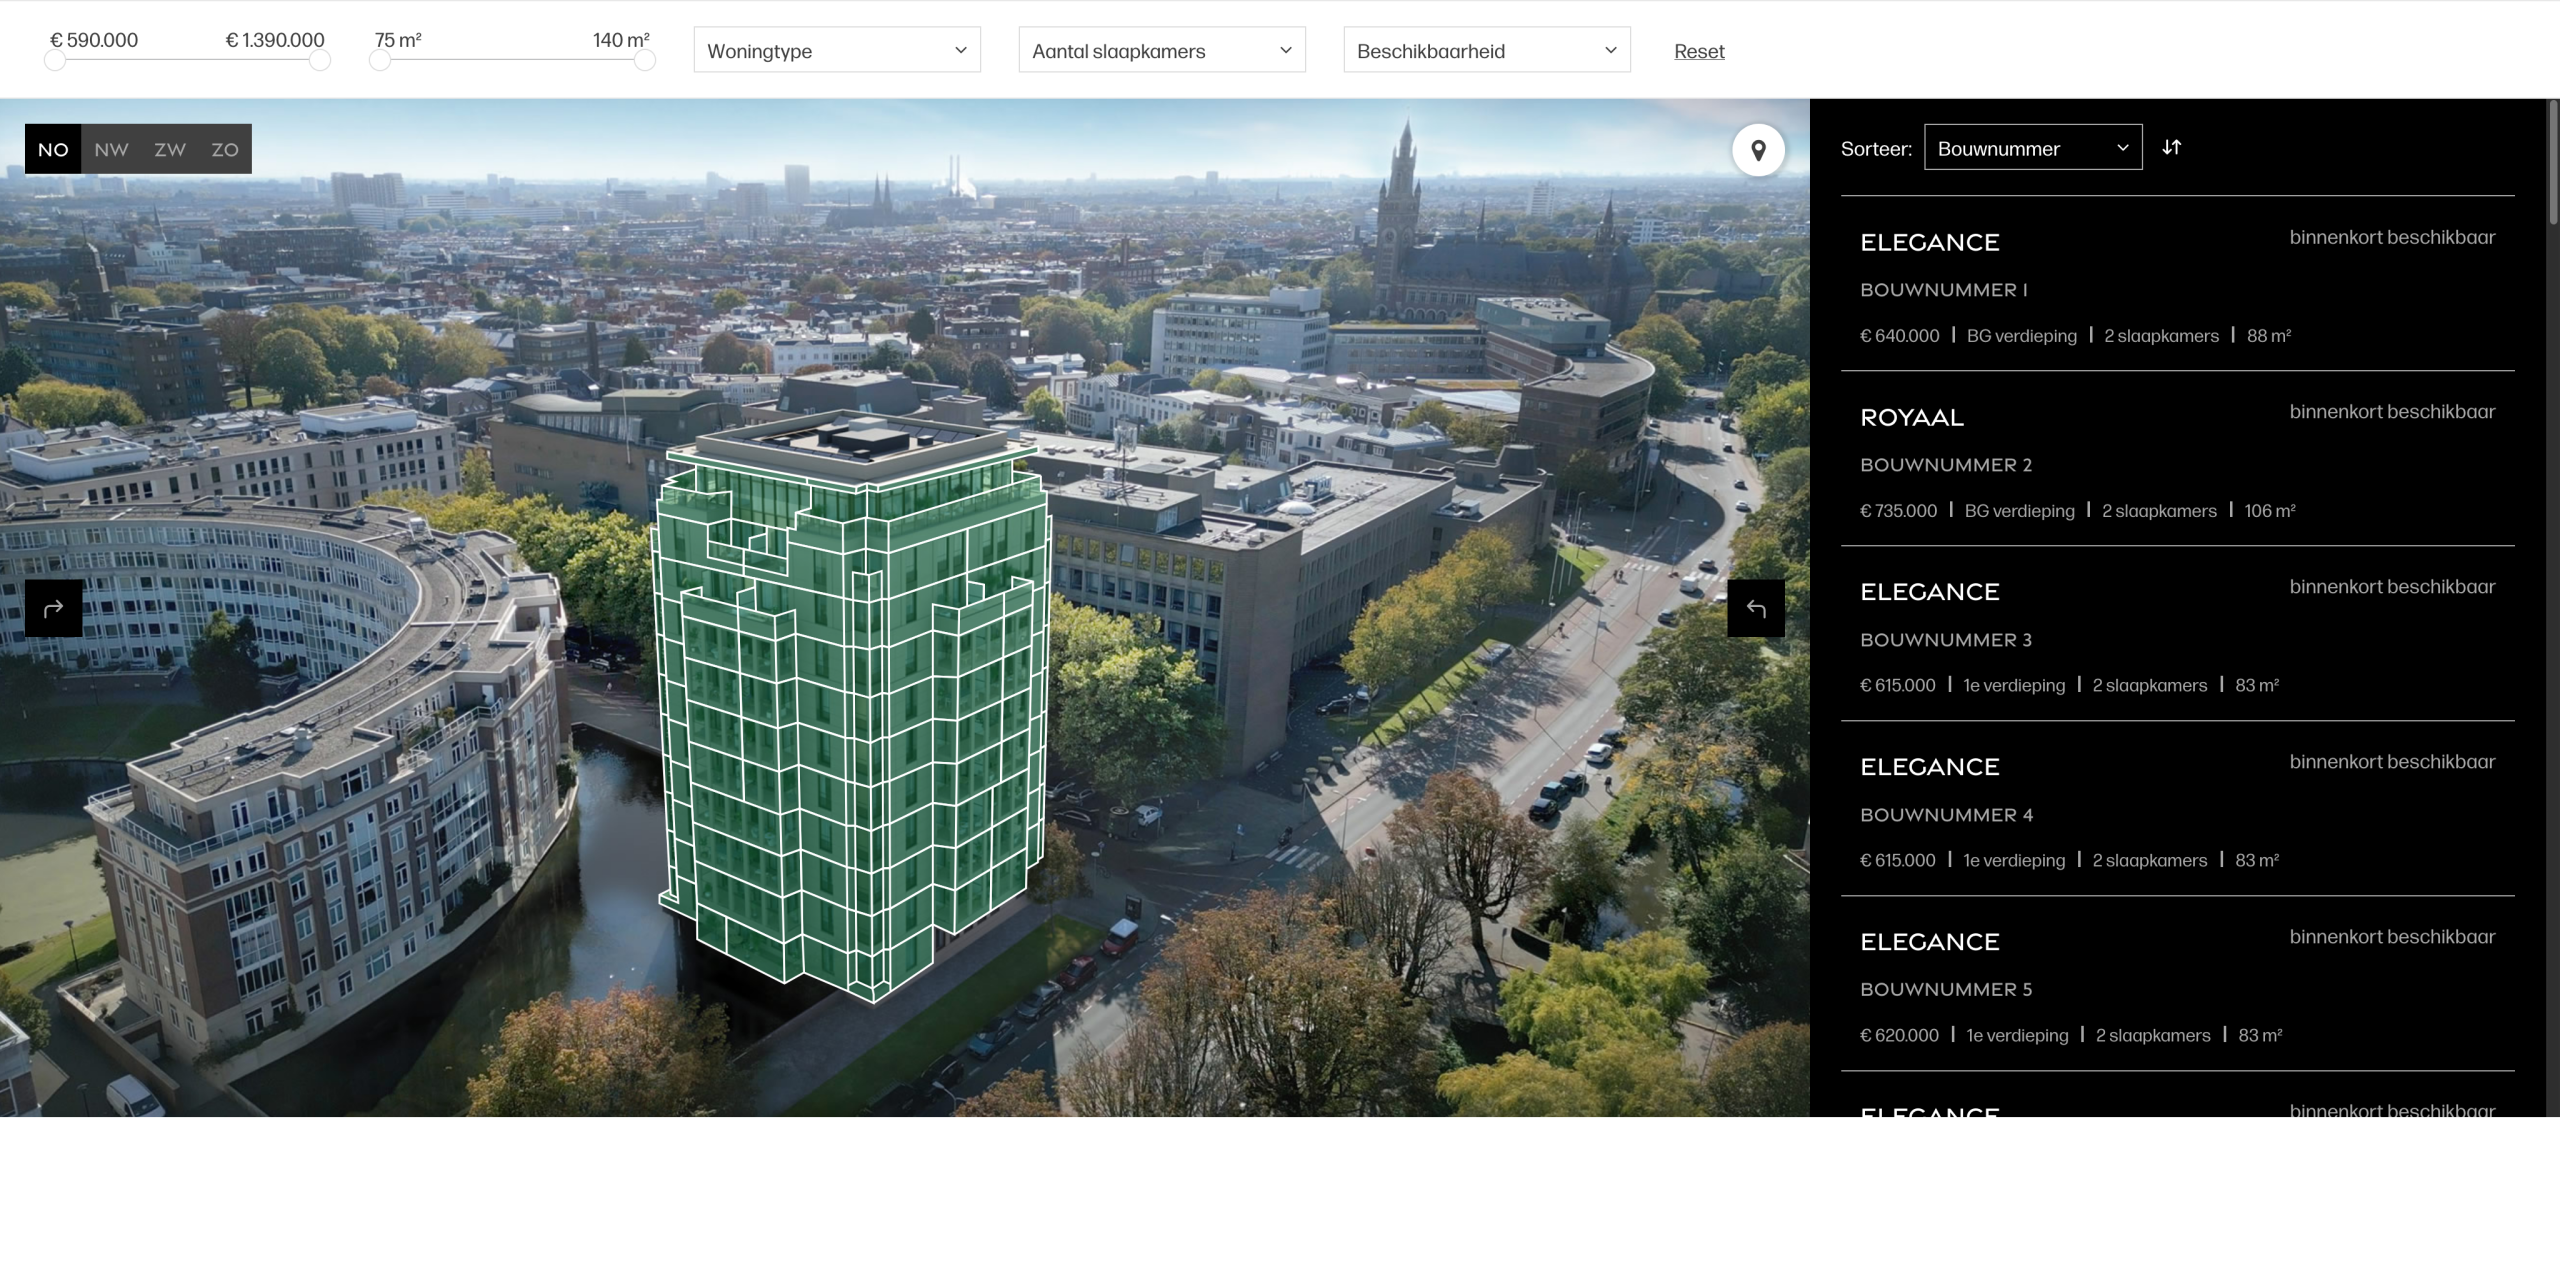This screenshot has width=2560, height=1269.
Task: Click the green highlighted apartment tower
Action: click(x=850, y=700)
